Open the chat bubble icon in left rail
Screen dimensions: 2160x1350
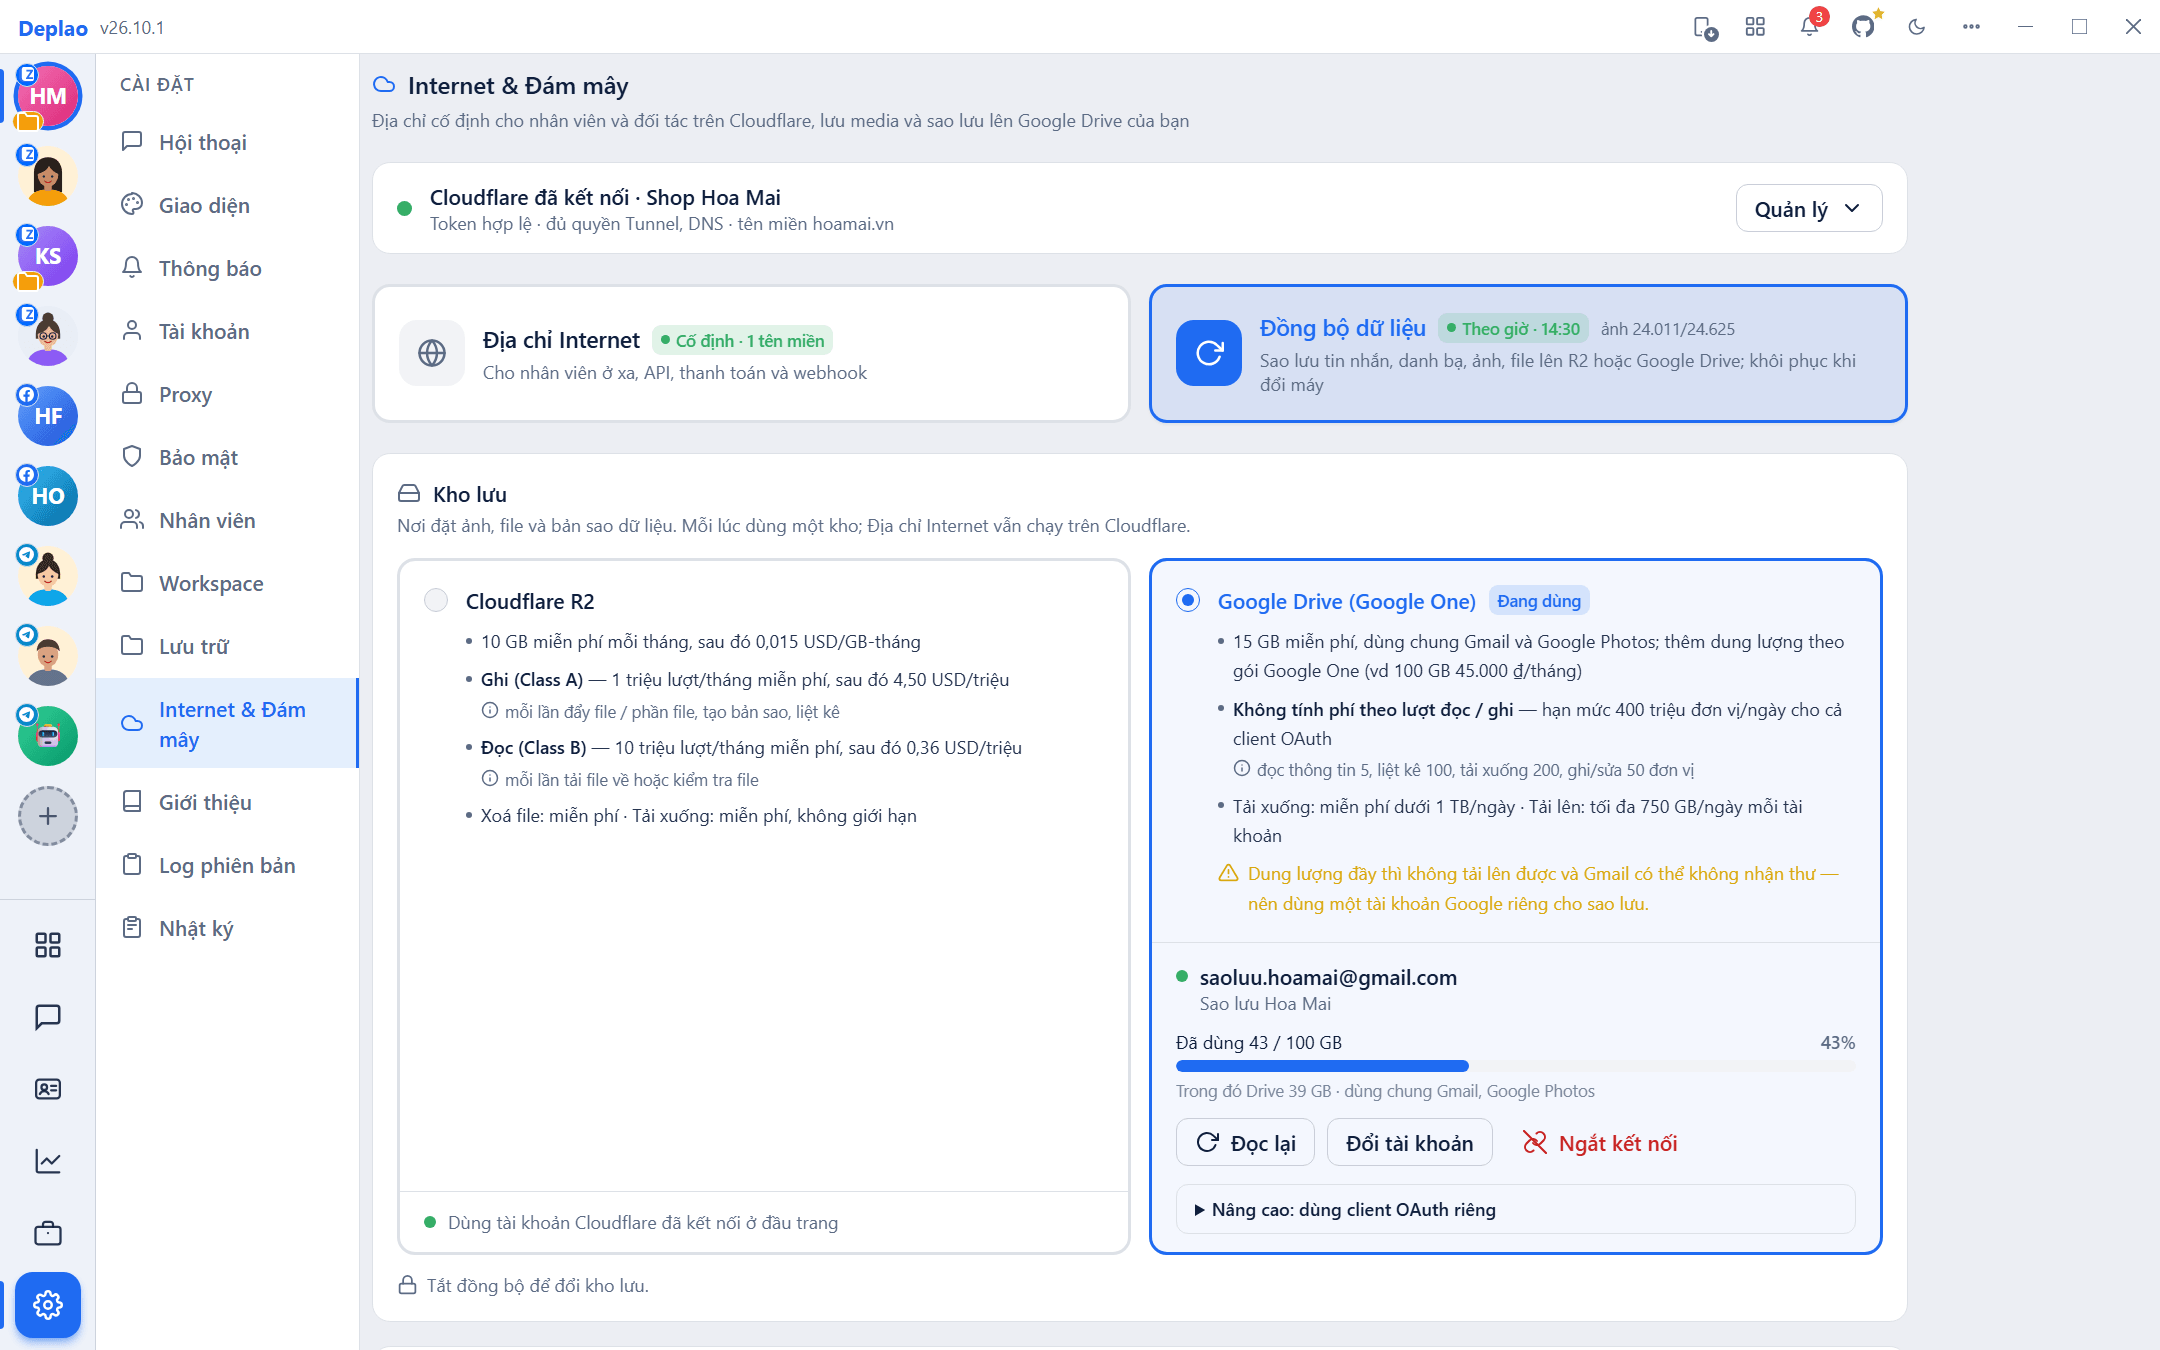click(x=48, y=1017)
